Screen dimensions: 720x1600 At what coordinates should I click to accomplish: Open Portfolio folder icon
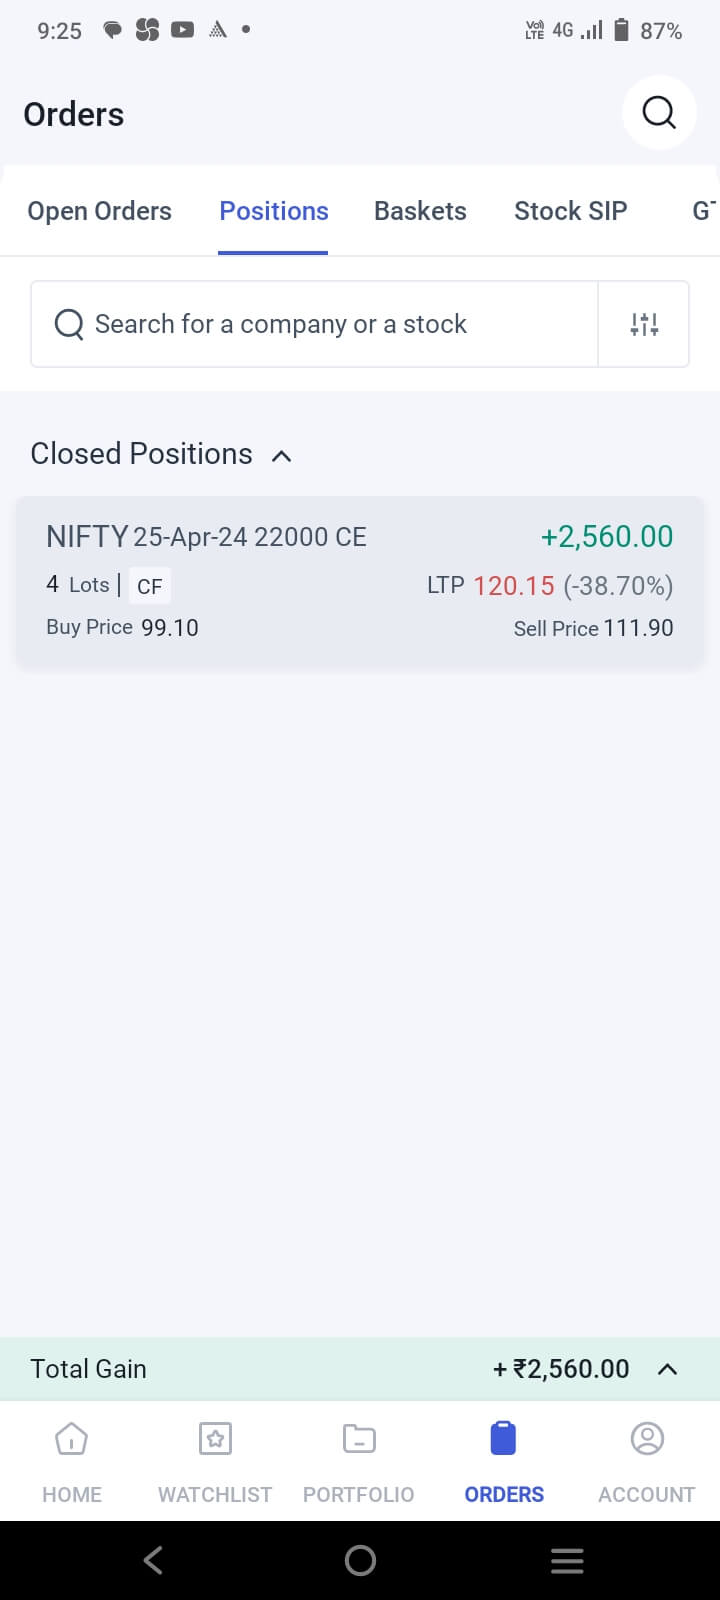359,1440
